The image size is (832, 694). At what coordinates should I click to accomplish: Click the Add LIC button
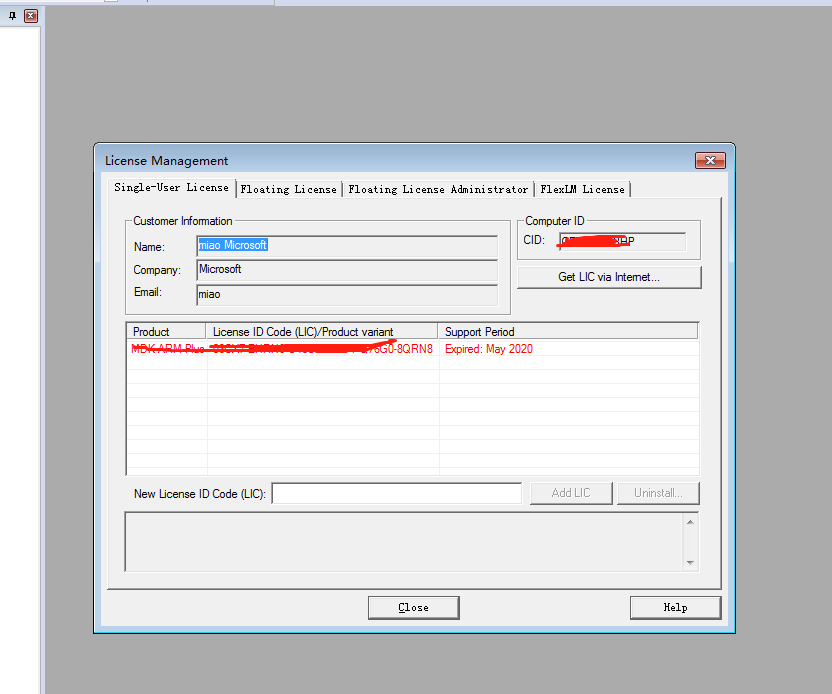(x=570, y=493)
